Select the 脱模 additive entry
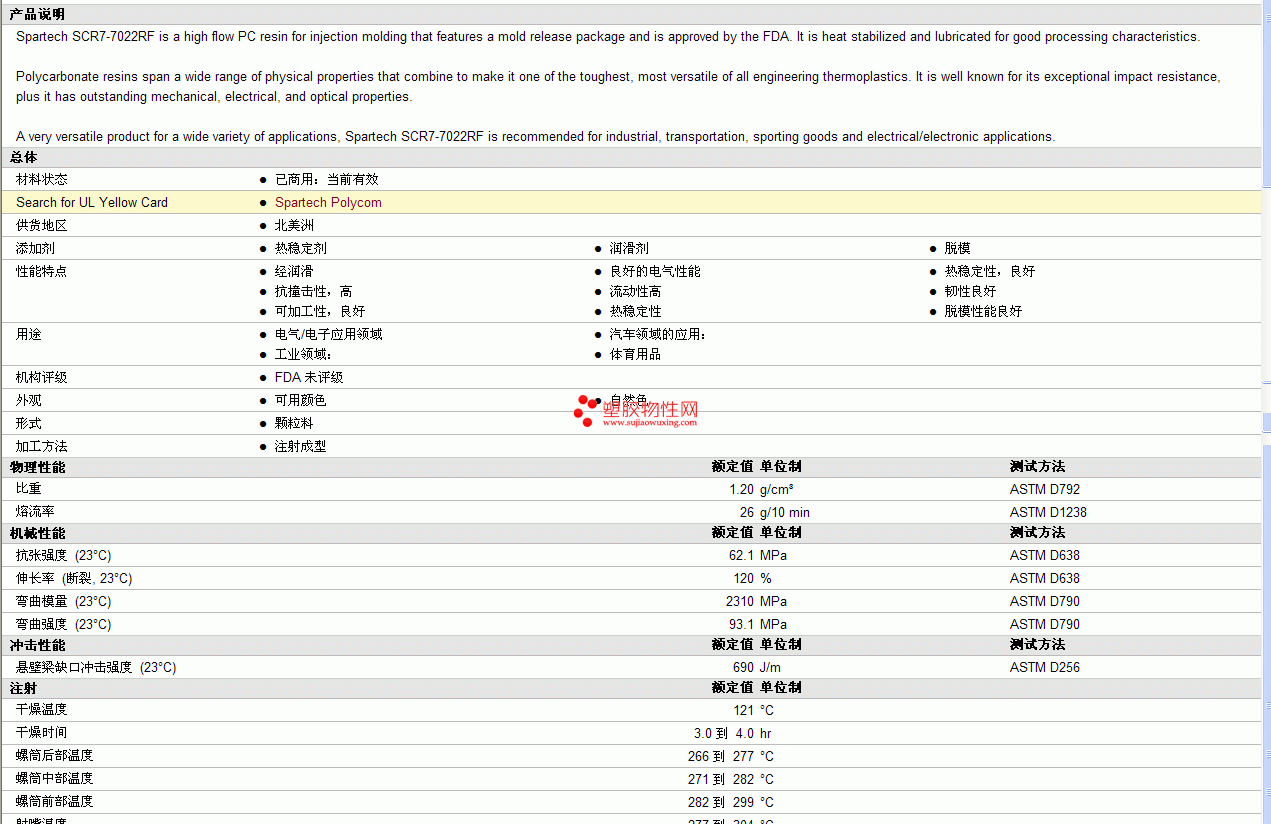The height and width of the screenshot is (824, 1271). (x=958, y=248)
